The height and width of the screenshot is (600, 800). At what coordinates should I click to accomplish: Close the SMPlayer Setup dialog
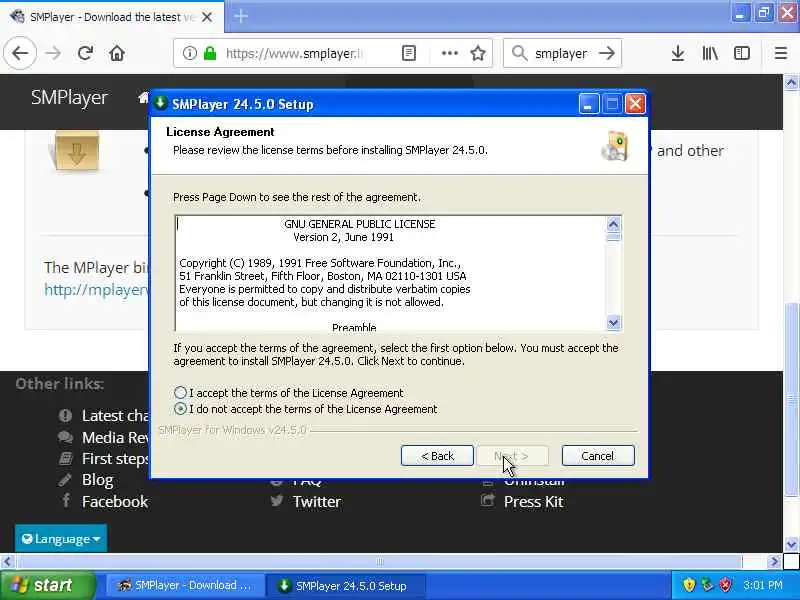click(x=635, y=104)
